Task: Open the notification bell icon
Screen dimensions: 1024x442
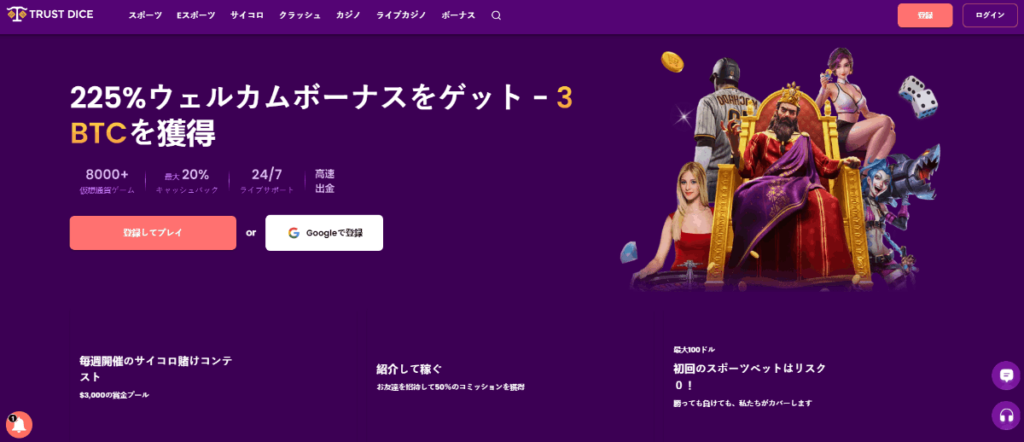Action: [x=18, y=426]
